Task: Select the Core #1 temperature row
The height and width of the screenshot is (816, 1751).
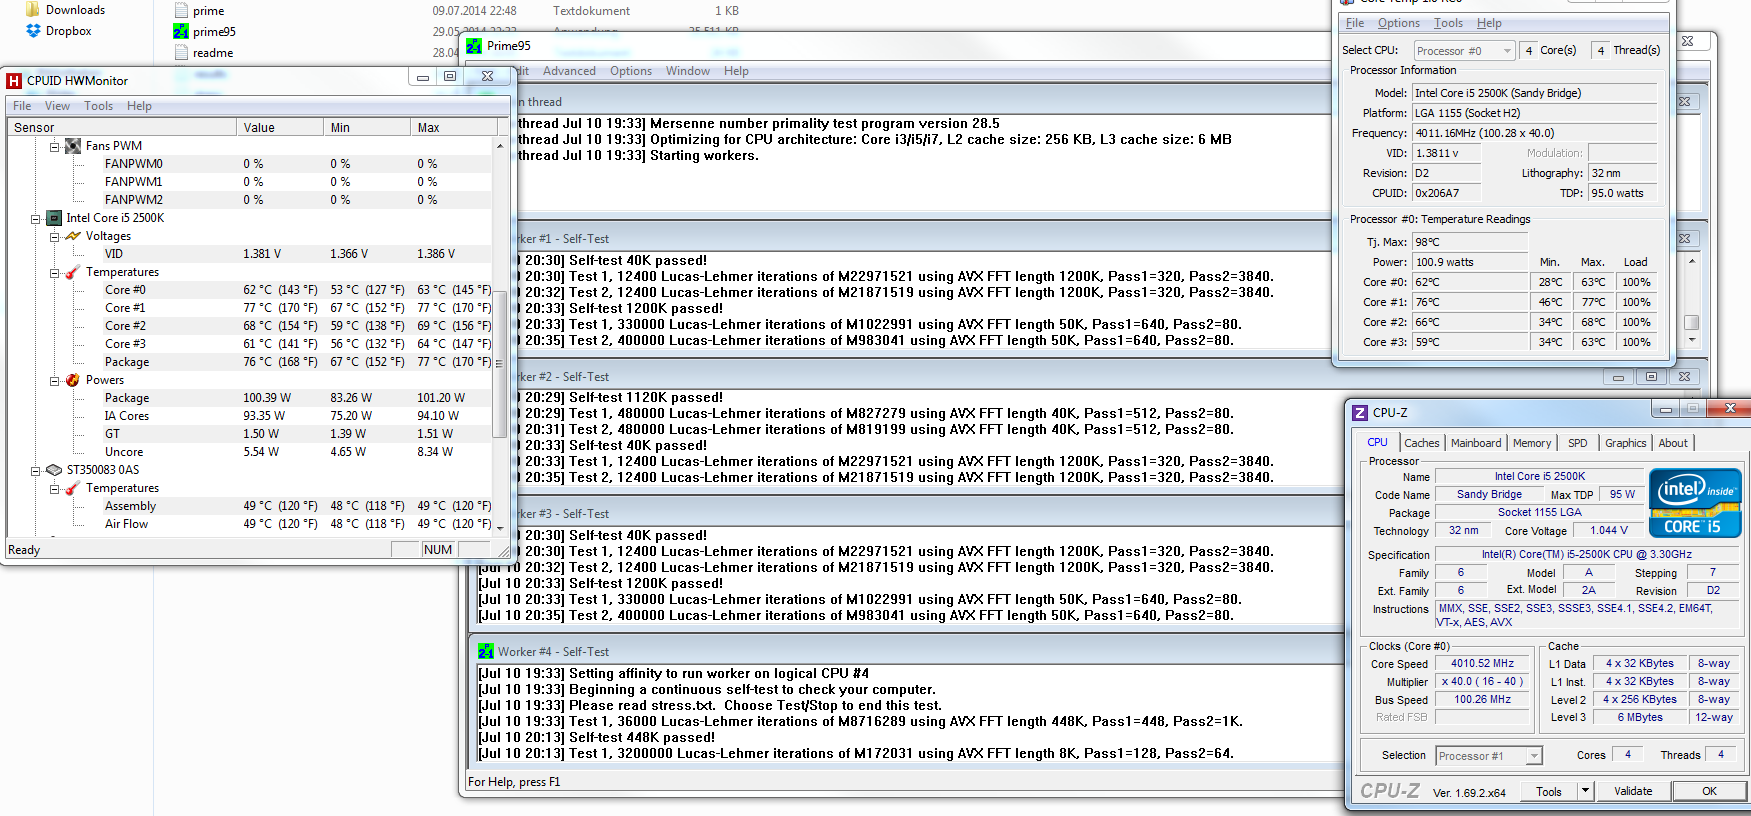Action: click(x=250, y=308)
